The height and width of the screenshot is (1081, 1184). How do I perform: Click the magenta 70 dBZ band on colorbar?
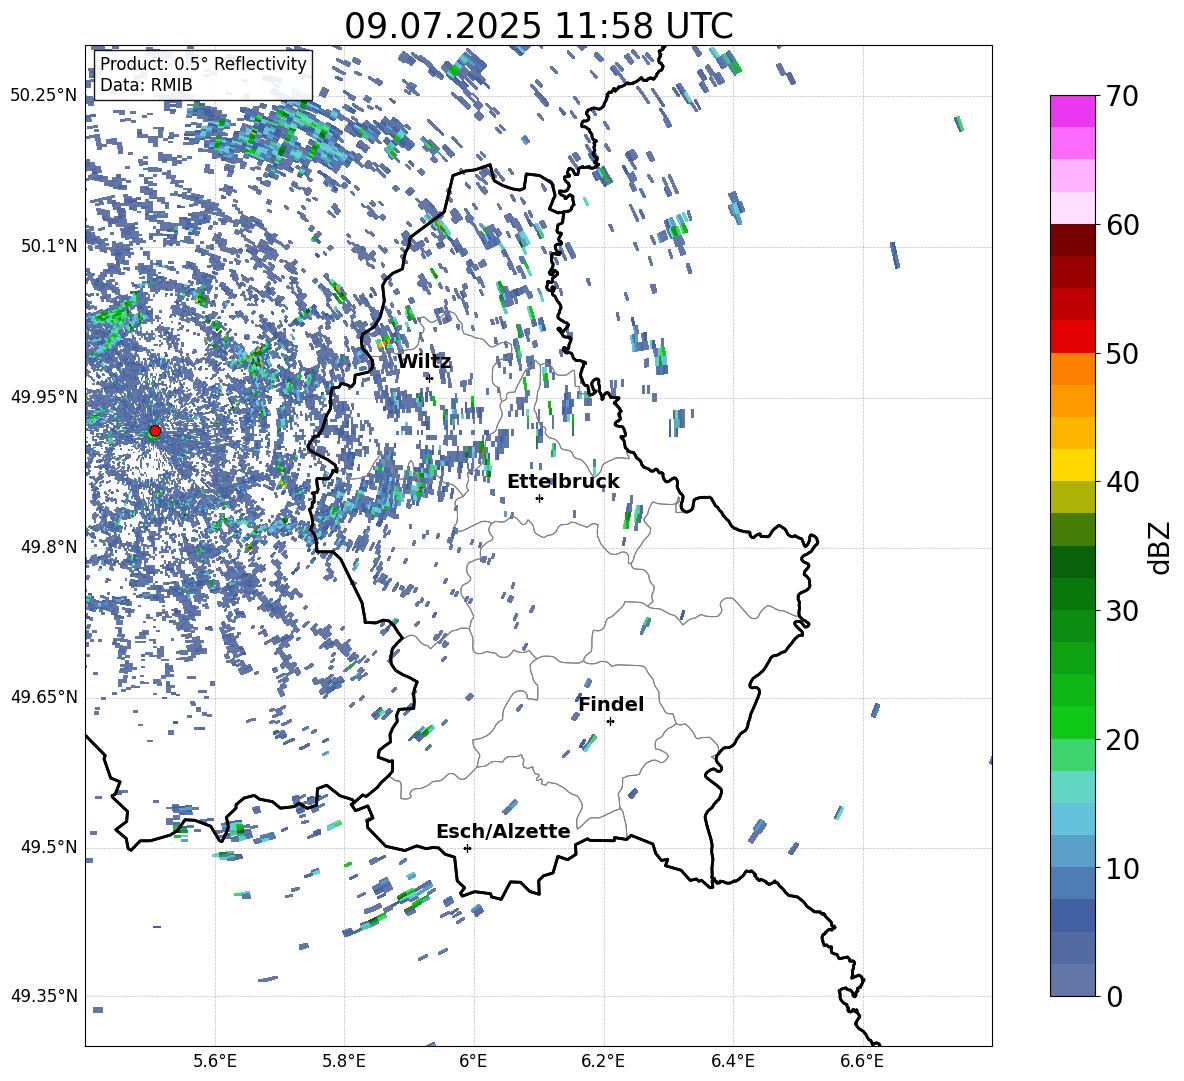click(x=1073, y=111)
